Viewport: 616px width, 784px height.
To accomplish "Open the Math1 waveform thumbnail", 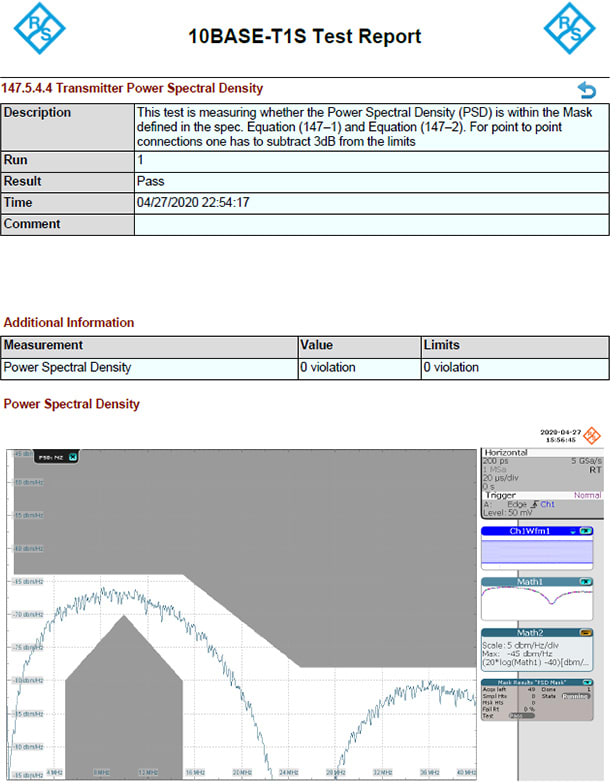I will (x=537, y=602).
